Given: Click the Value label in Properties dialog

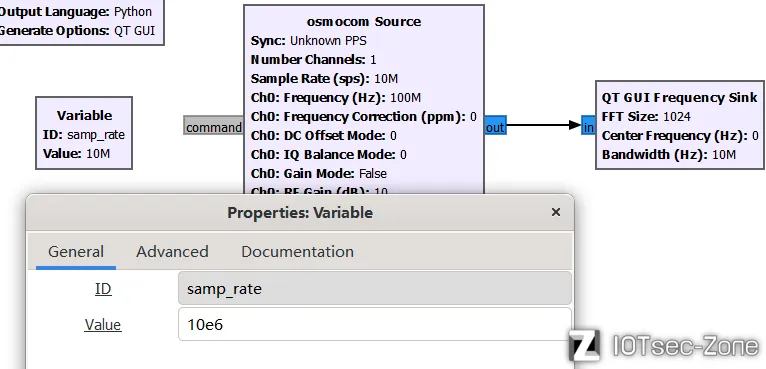Looking at the screenshot, I should click(x=103, y=325).
